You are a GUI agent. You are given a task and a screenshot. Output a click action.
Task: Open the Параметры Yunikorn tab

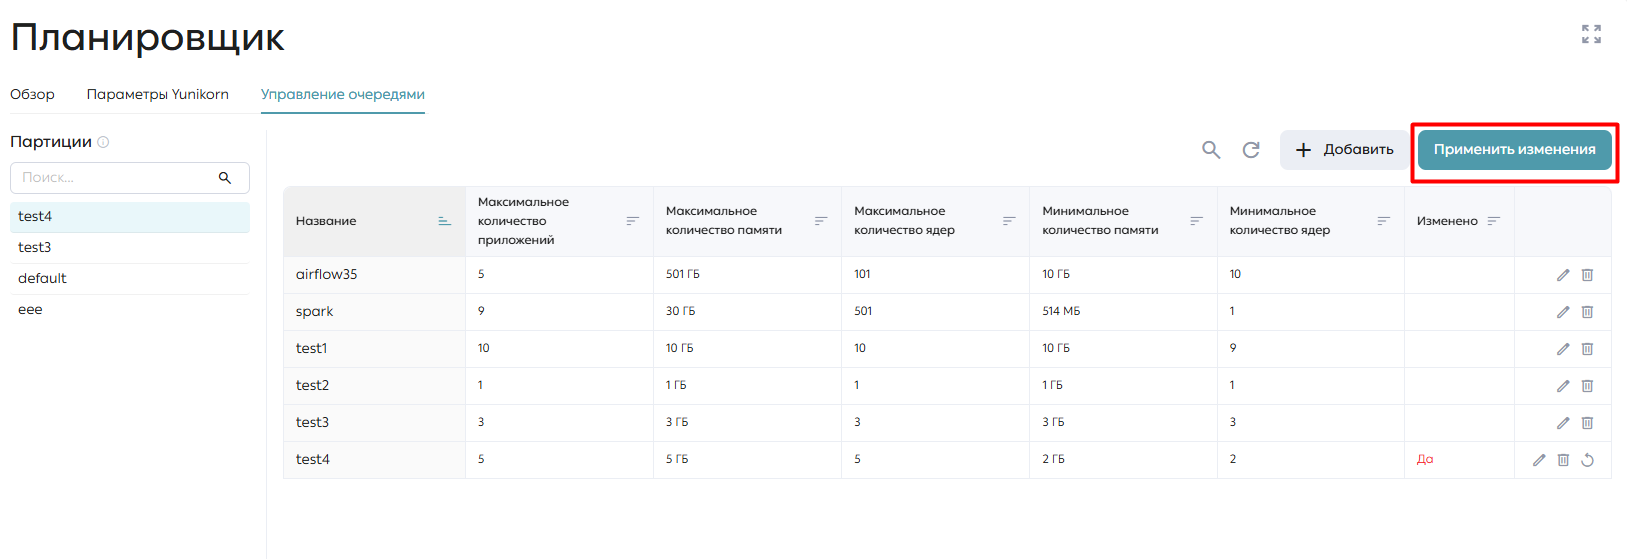pos(158,94)
